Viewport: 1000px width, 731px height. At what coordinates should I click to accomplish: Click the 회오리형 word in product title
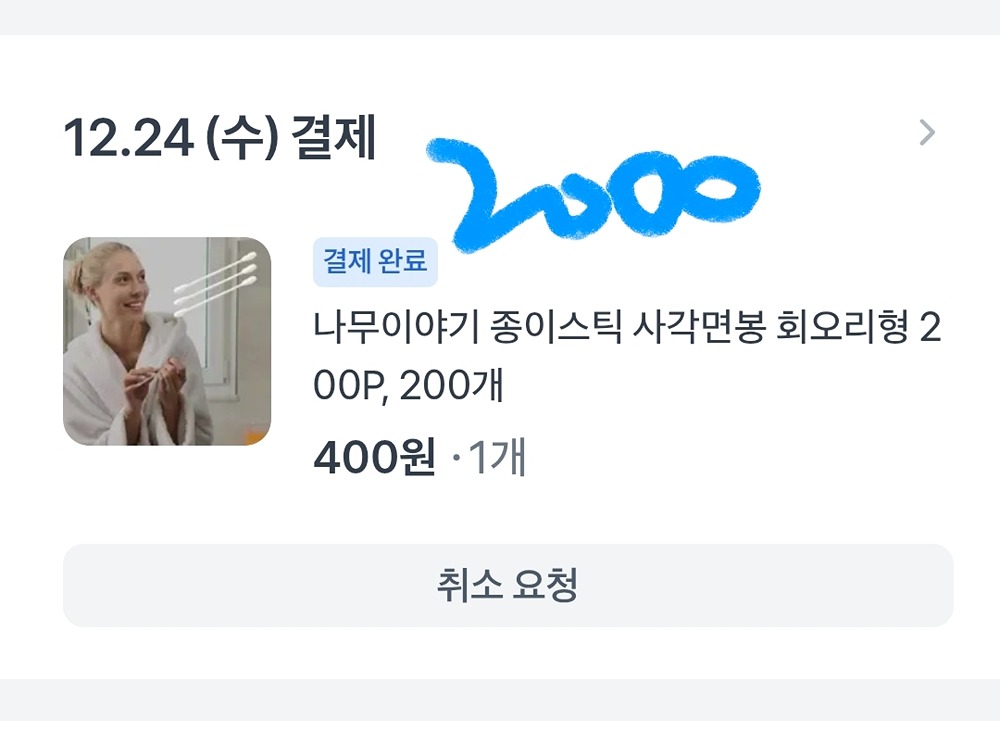click(842, 327)
